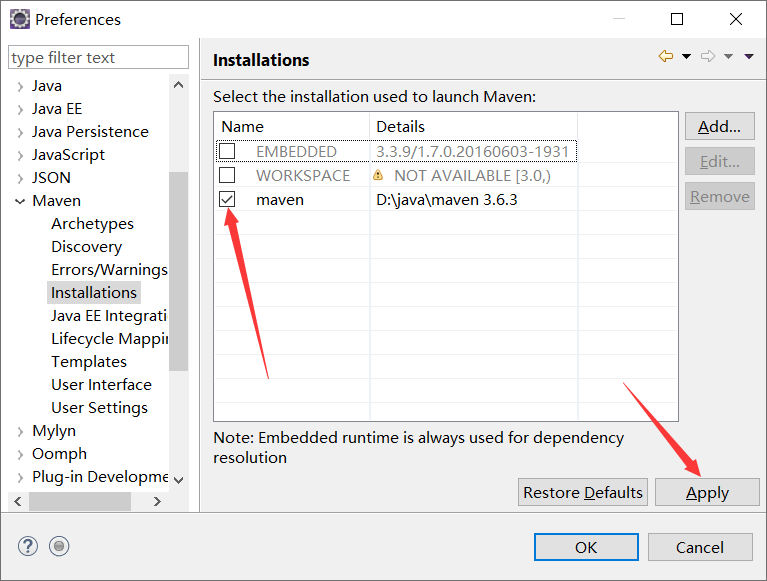Screen dimensions: 767x581
Task: Open the forward history dropdown arrow
Action: coord(728,56)
